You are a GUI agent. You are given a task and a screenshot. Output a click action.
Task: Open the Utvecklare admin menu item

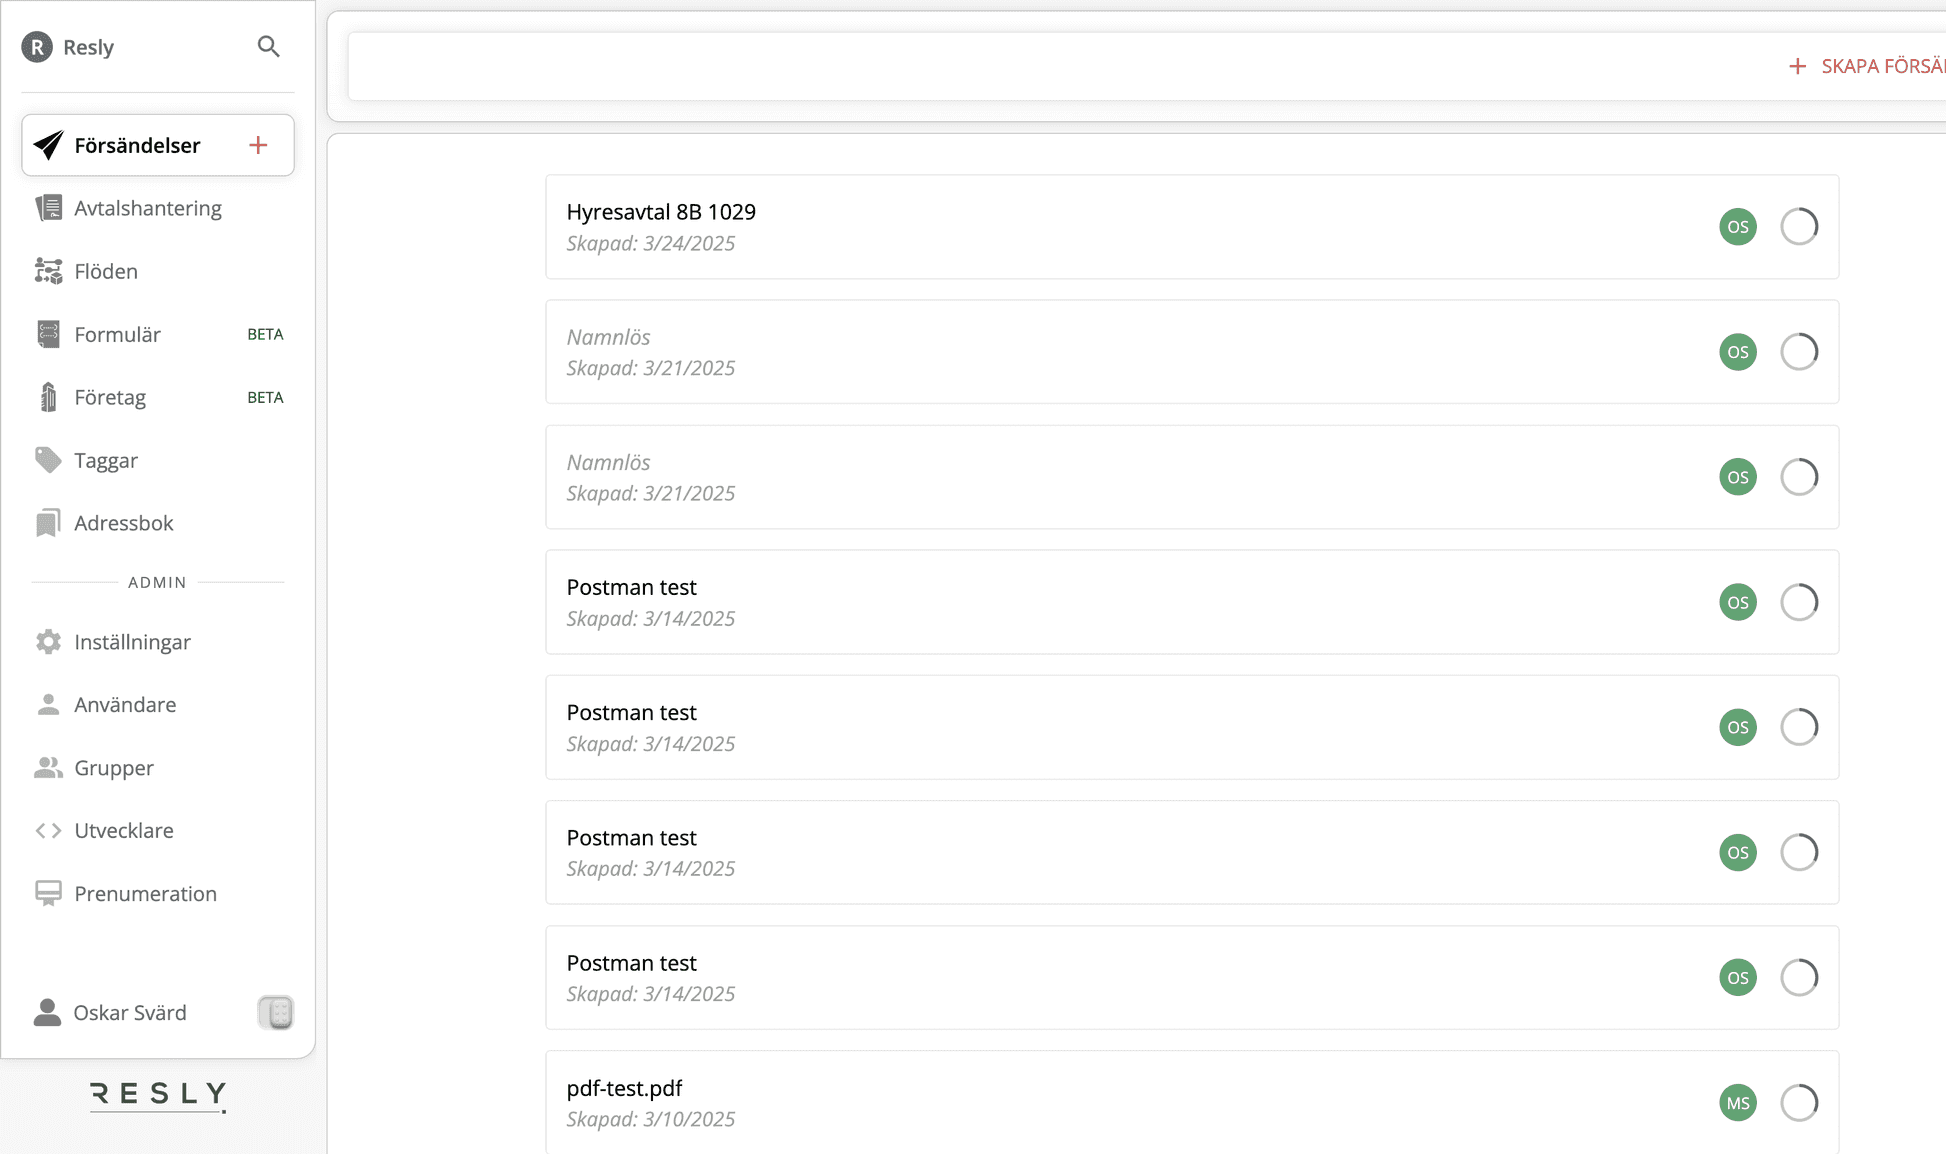(123, 831)
